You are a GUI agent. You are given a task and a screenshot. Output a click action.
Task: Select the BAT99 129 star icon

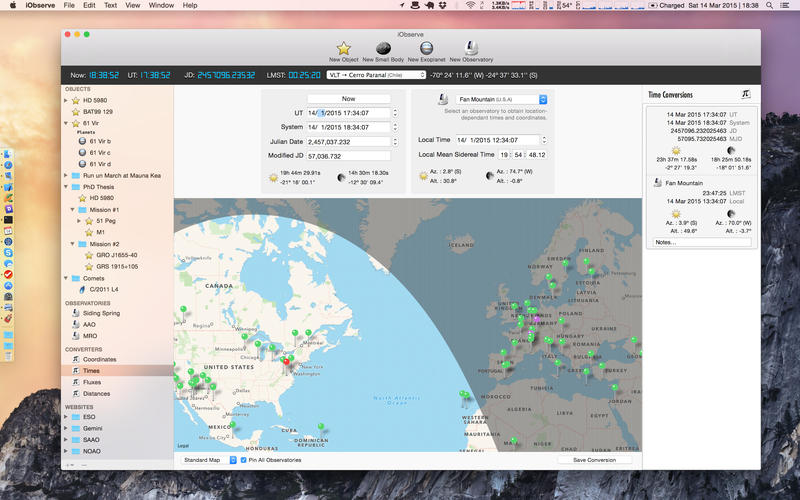(x=76, y=112)
